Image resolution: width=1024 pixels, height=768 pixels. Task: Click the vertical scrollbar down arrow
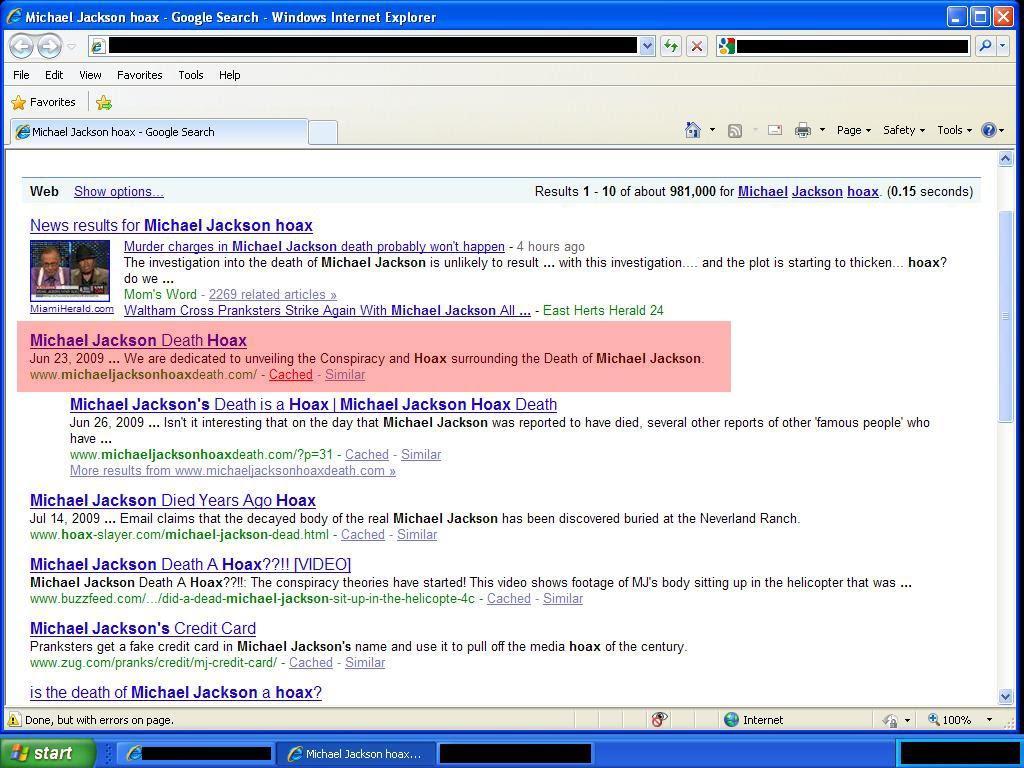coord(1005,697)
